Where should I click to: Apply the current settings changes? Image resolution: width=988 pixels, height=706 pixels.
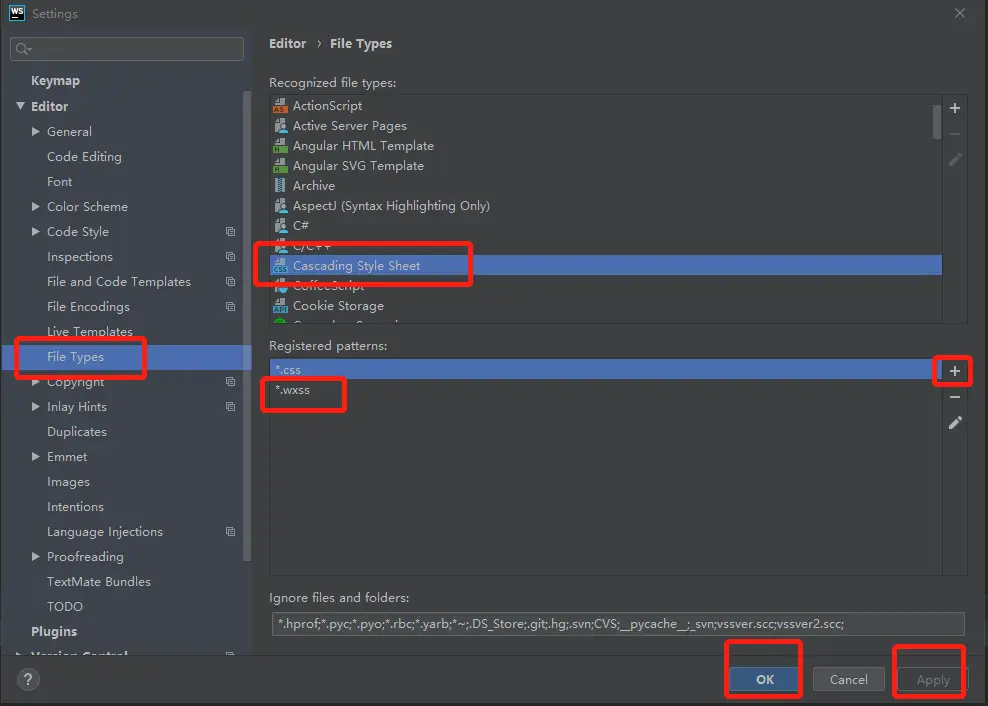[933, 680]
